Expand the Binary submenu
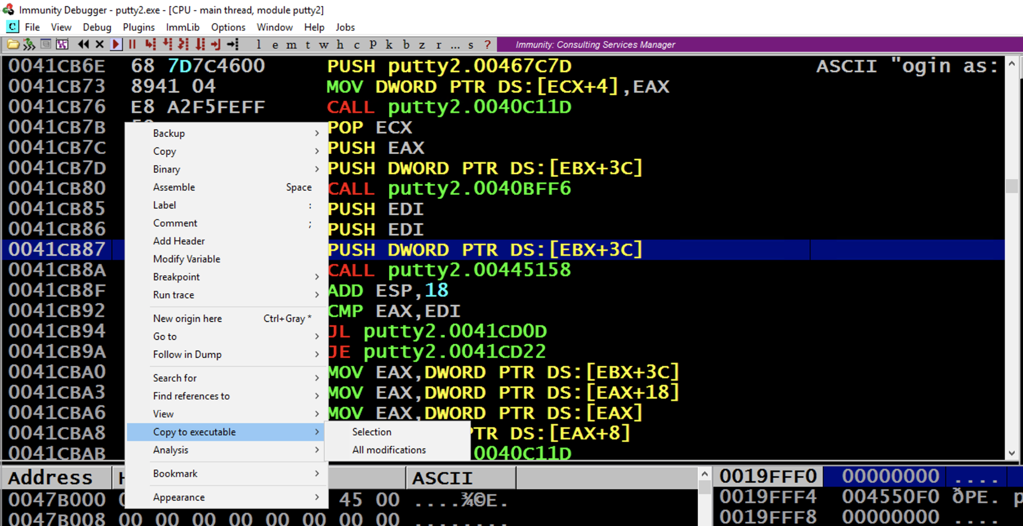This screenshot has height=526, width=1023. (226, 169)
